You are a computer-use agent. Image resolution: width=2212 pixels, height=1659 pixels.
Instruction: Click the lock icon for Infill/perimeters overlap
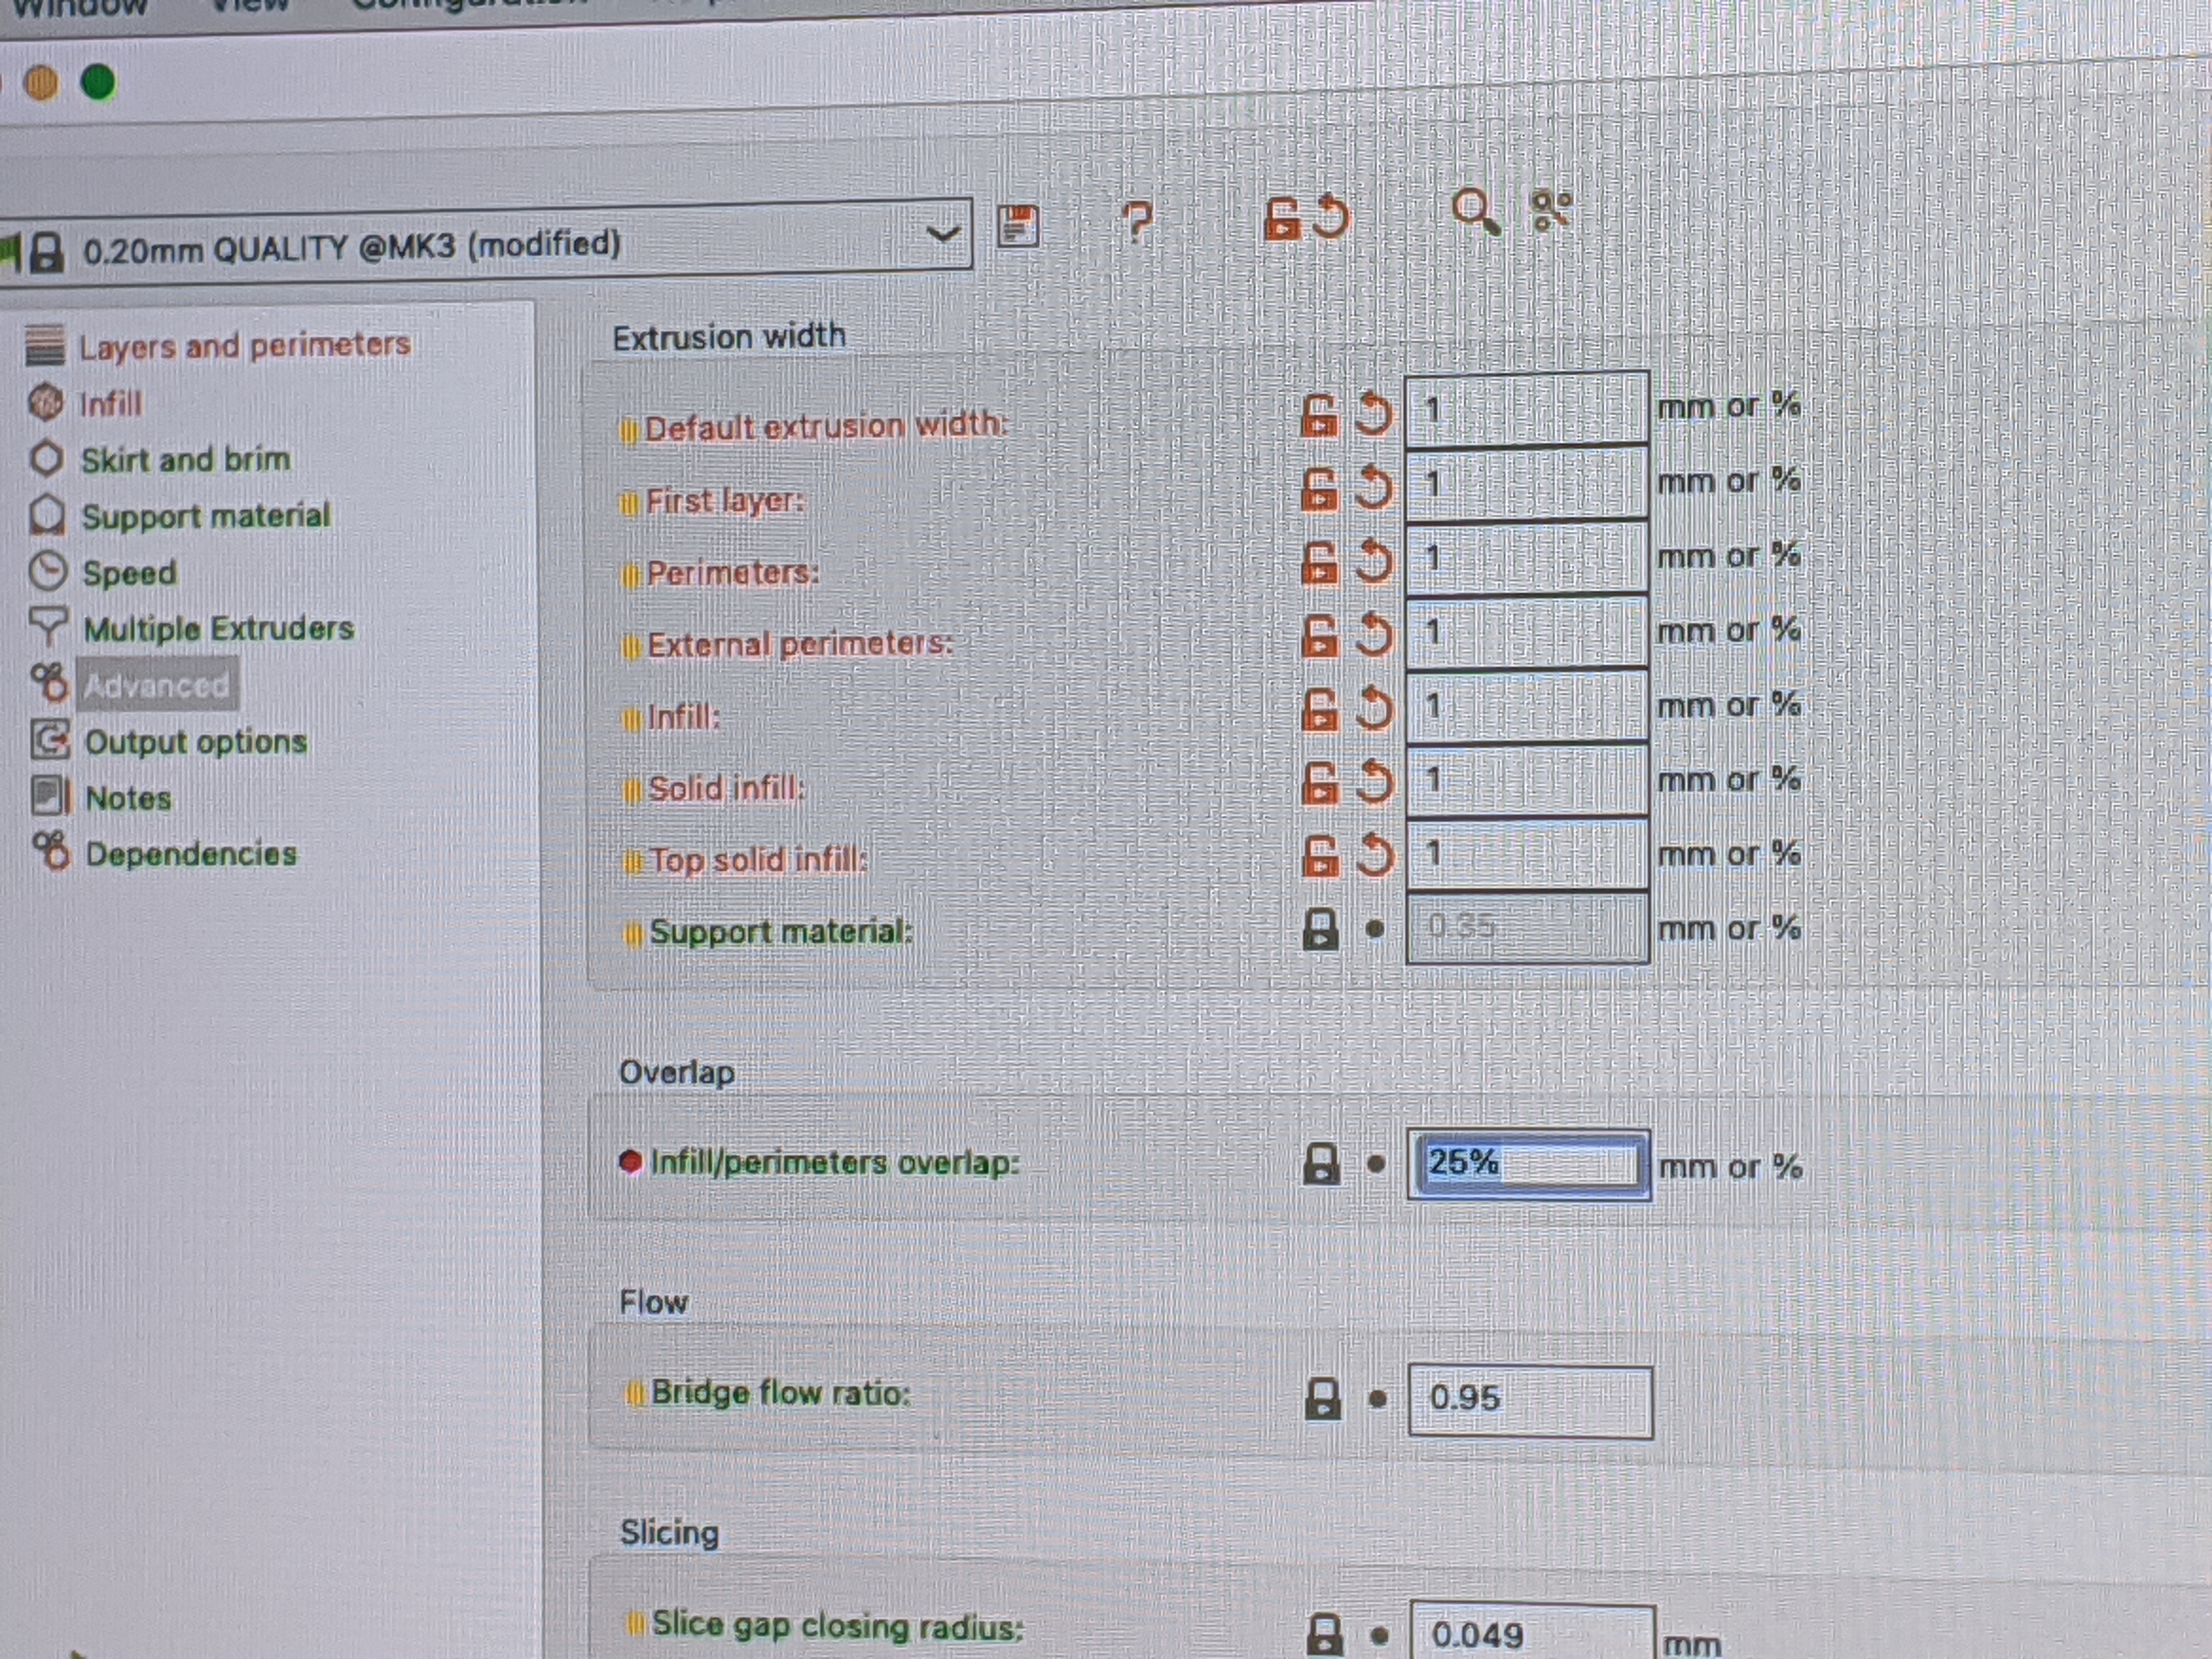point(1322,1164)
